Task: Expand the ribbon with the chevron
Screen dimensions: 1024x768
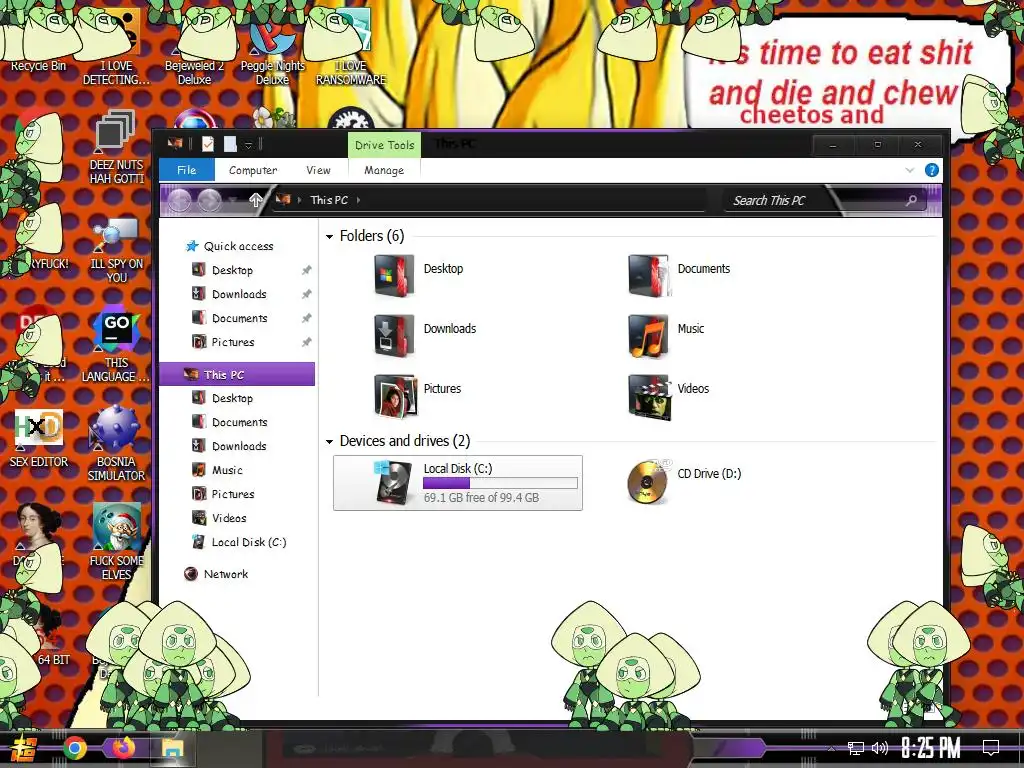Action: coord(910,170)
